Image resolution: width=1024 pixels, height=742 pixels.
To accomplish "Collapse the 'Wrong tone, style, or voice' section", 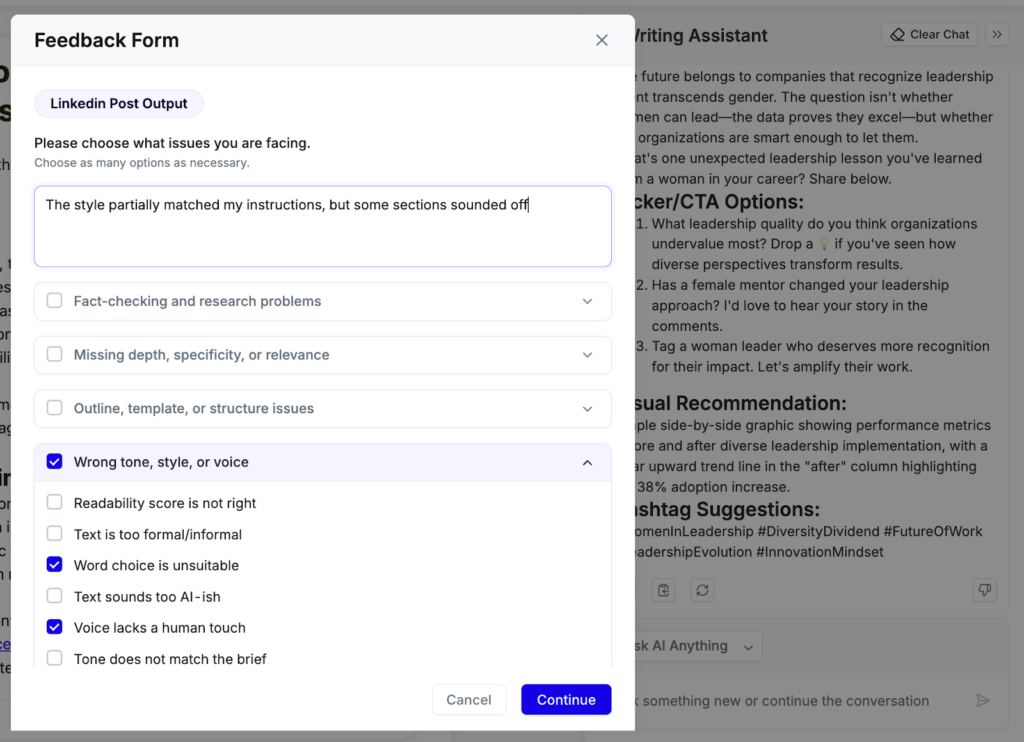I will point(589,461).
